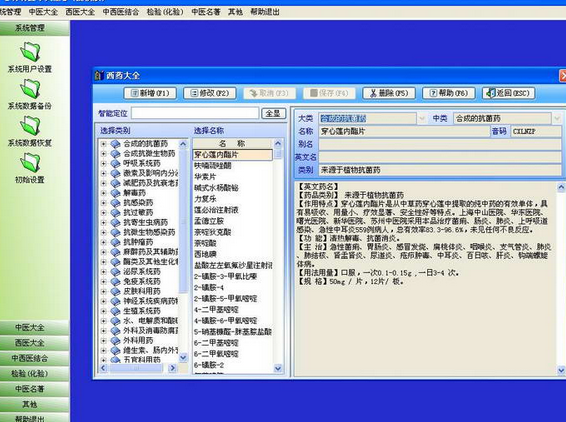This screenshot has height=422, width=566.
Task: Click the book icon beside 生殖系统药
Action: tap(115, 311)
